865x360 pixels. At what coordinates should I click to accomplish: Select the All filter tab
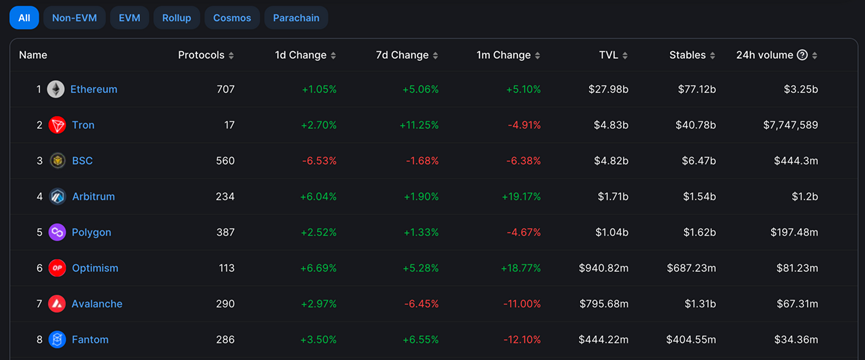(24, 18)
